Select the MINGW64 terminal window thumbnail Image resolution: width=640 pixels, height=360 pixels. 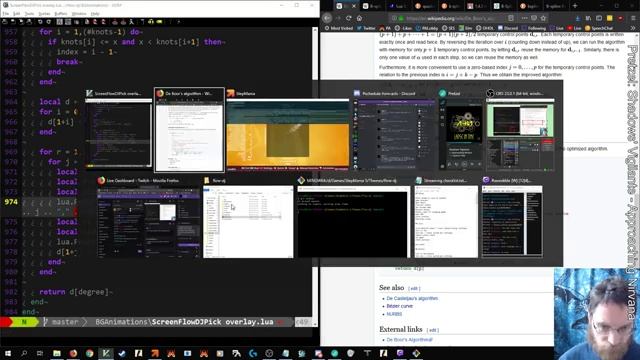(x=353, y=218)
